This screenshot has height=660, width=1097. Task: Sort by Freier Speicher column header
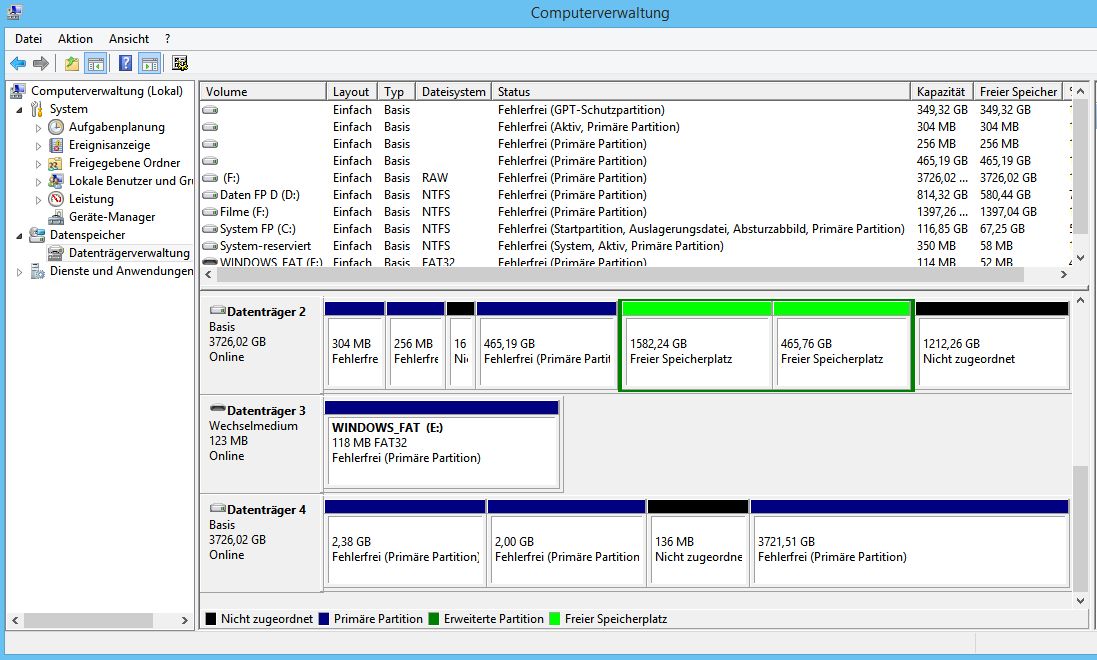click(x=1018, y=92)
